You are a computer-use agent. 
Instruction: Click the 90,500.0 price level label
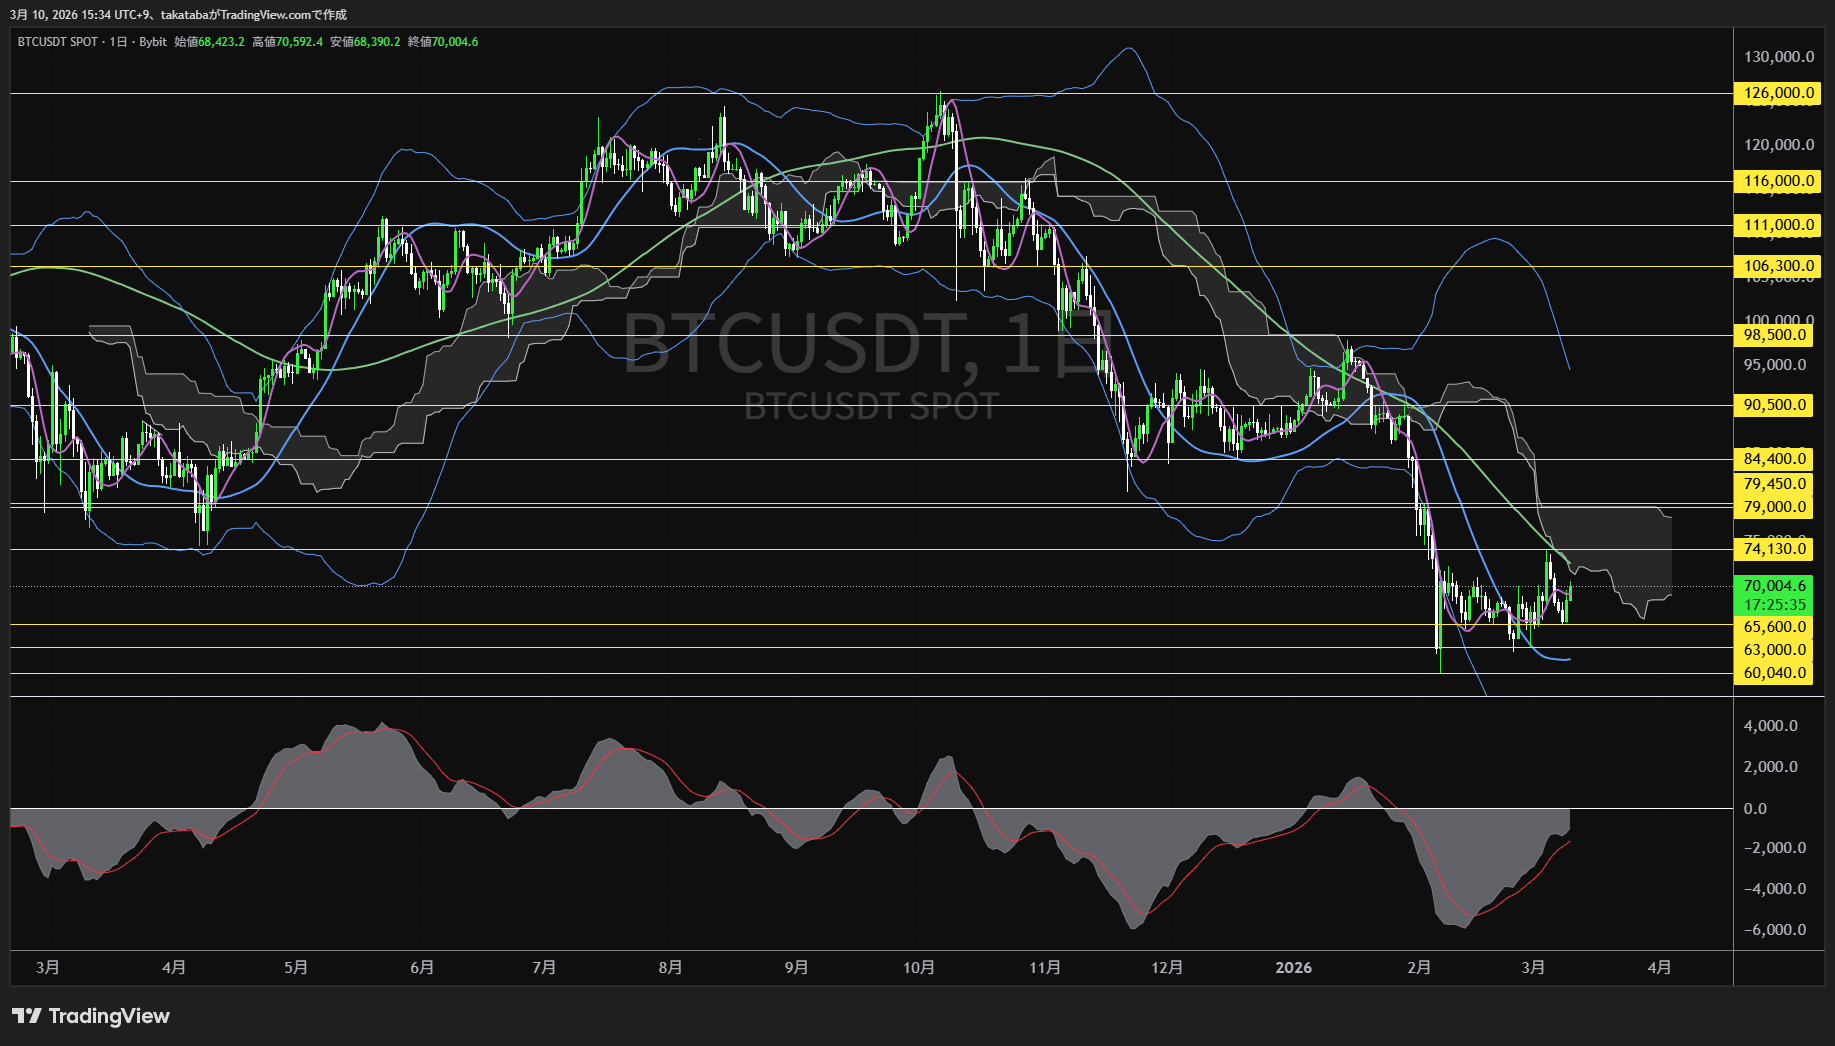(1774, 405)
